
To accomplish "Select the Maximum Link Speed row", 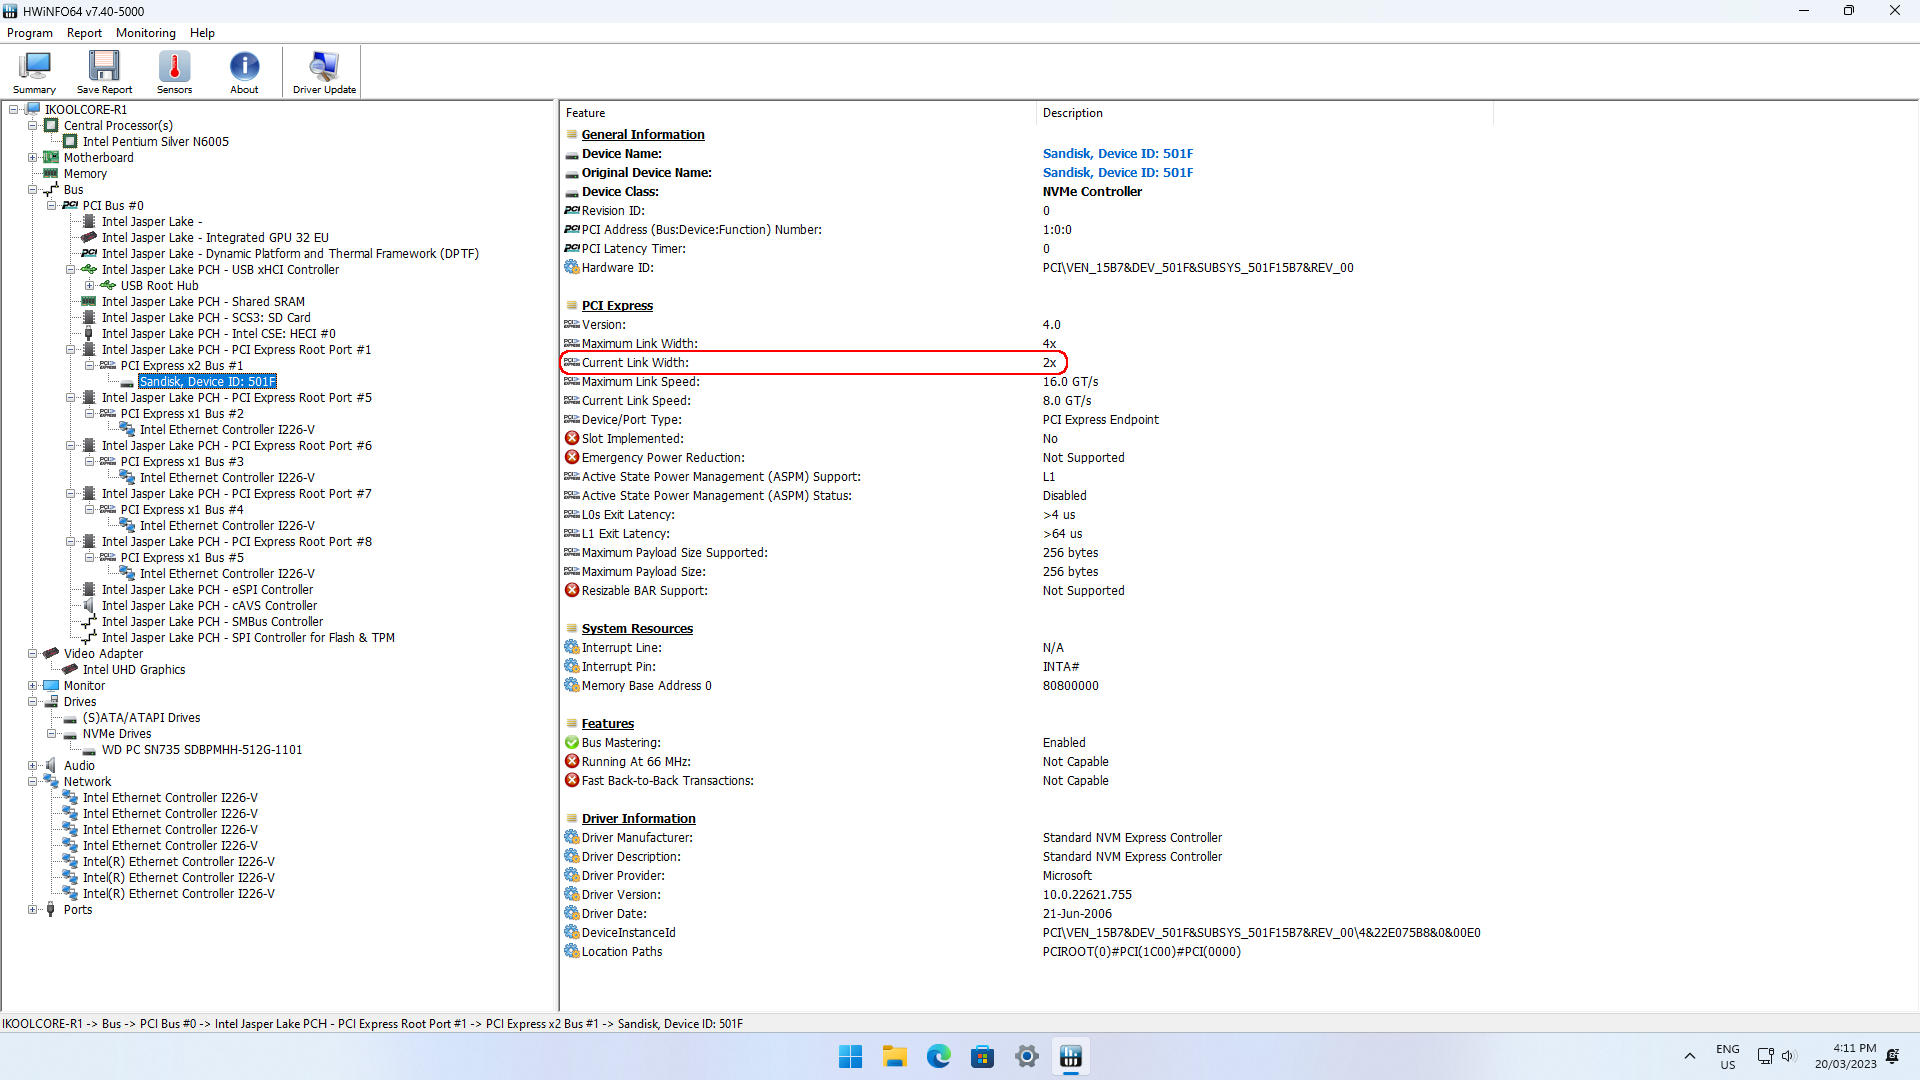I will coord(830,382).
